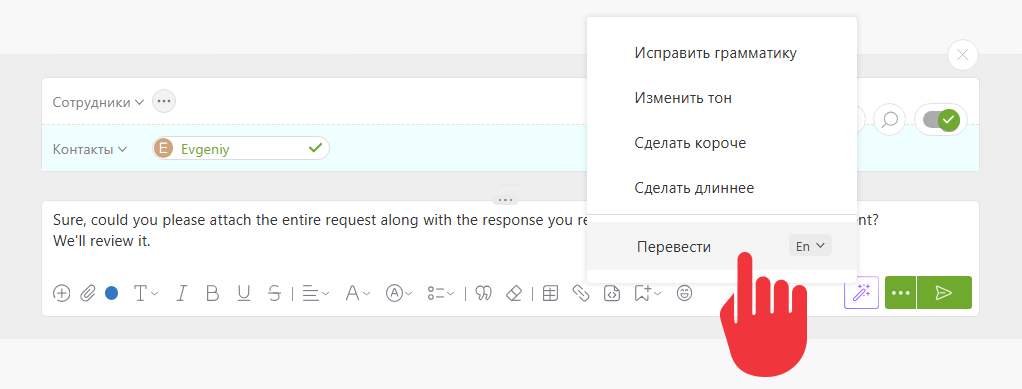The image size is (1022, 389).
Task: Click the AI magic wand button
Action: pyautogui.click(x=862, y=293)
